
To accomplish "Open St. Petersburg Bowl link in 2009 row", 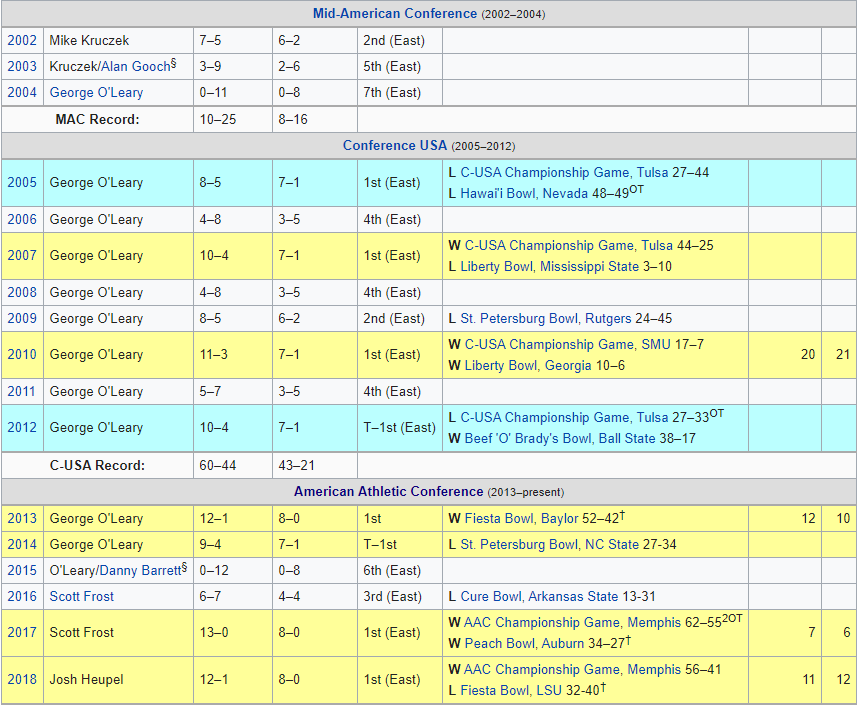I will pos(519,319).
